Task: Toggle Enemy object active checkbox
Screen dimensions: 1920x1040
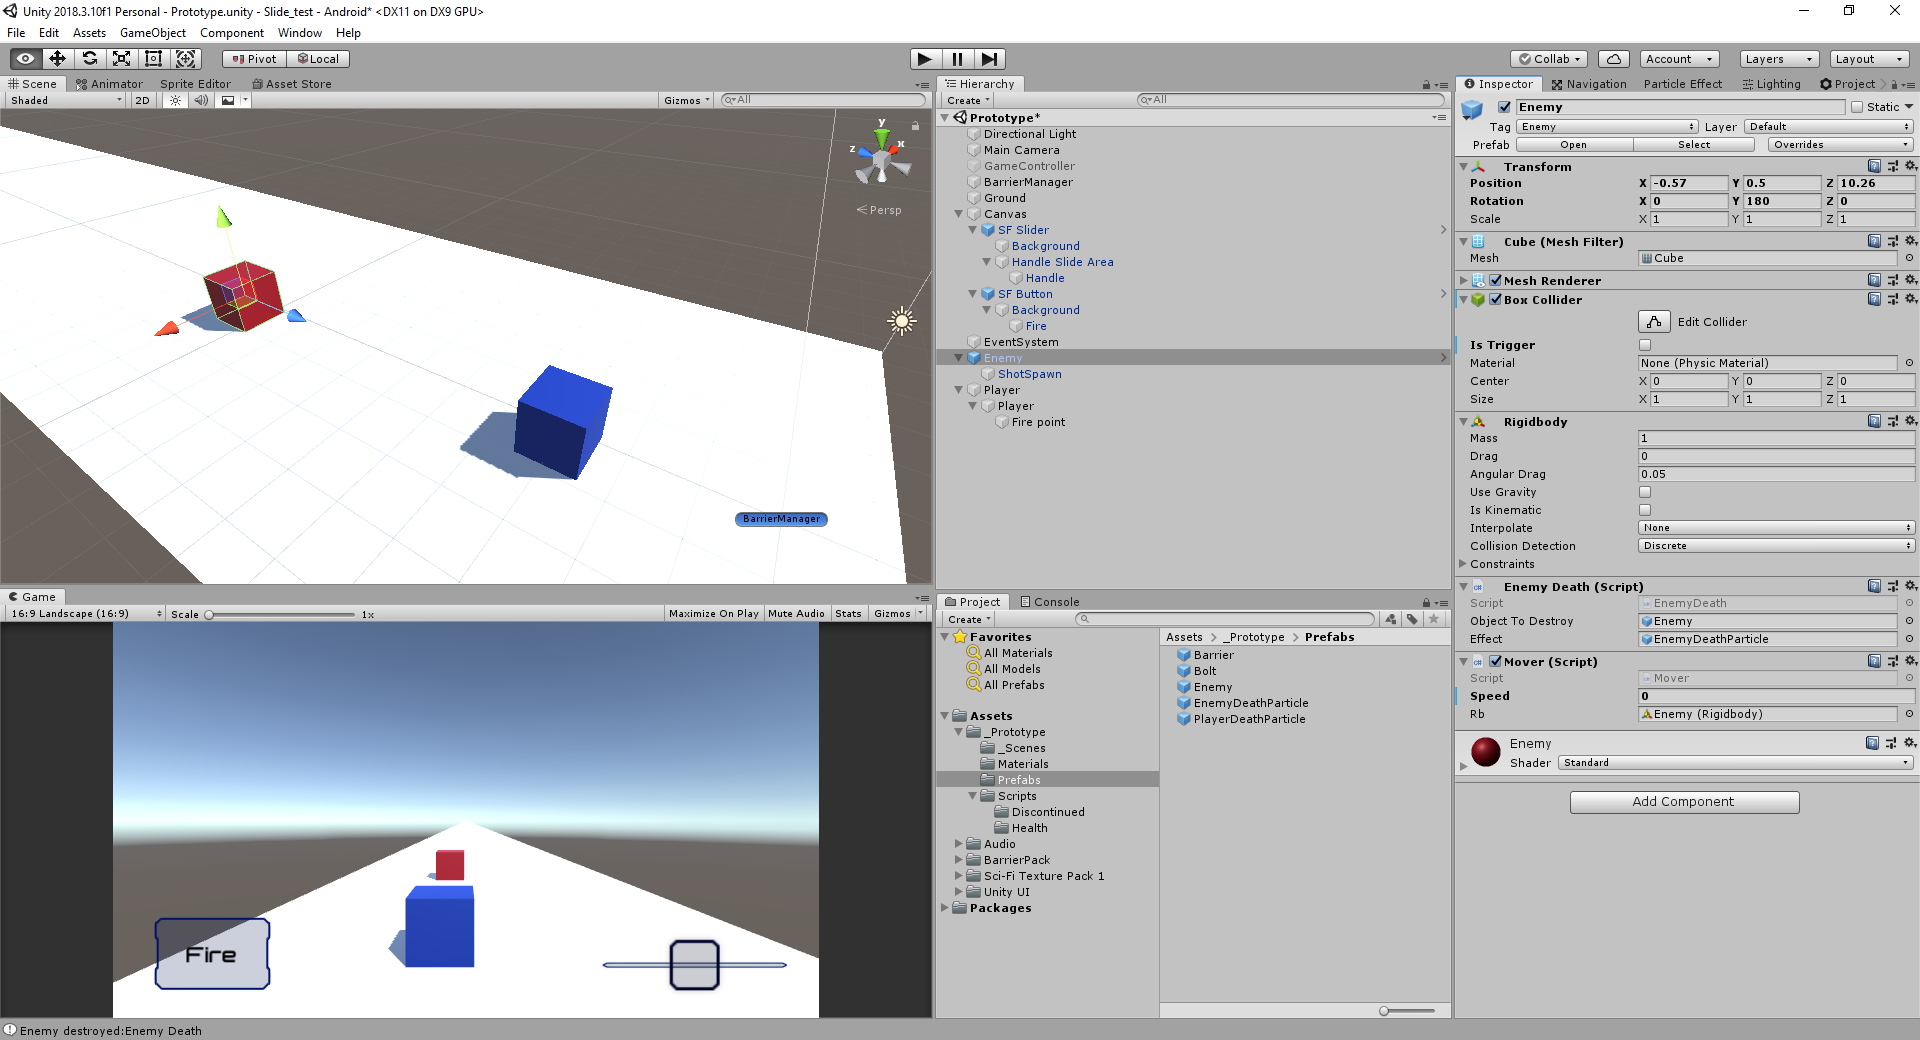Action: (x=1504, y=107)
